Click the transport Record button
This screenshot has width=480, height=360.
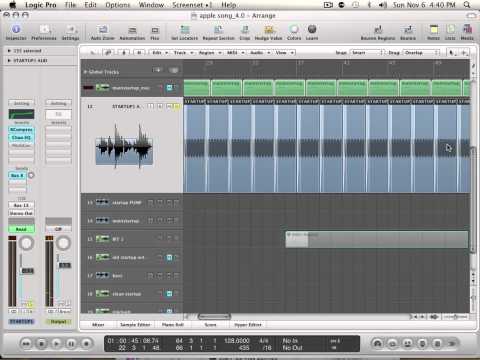(86, 343)
